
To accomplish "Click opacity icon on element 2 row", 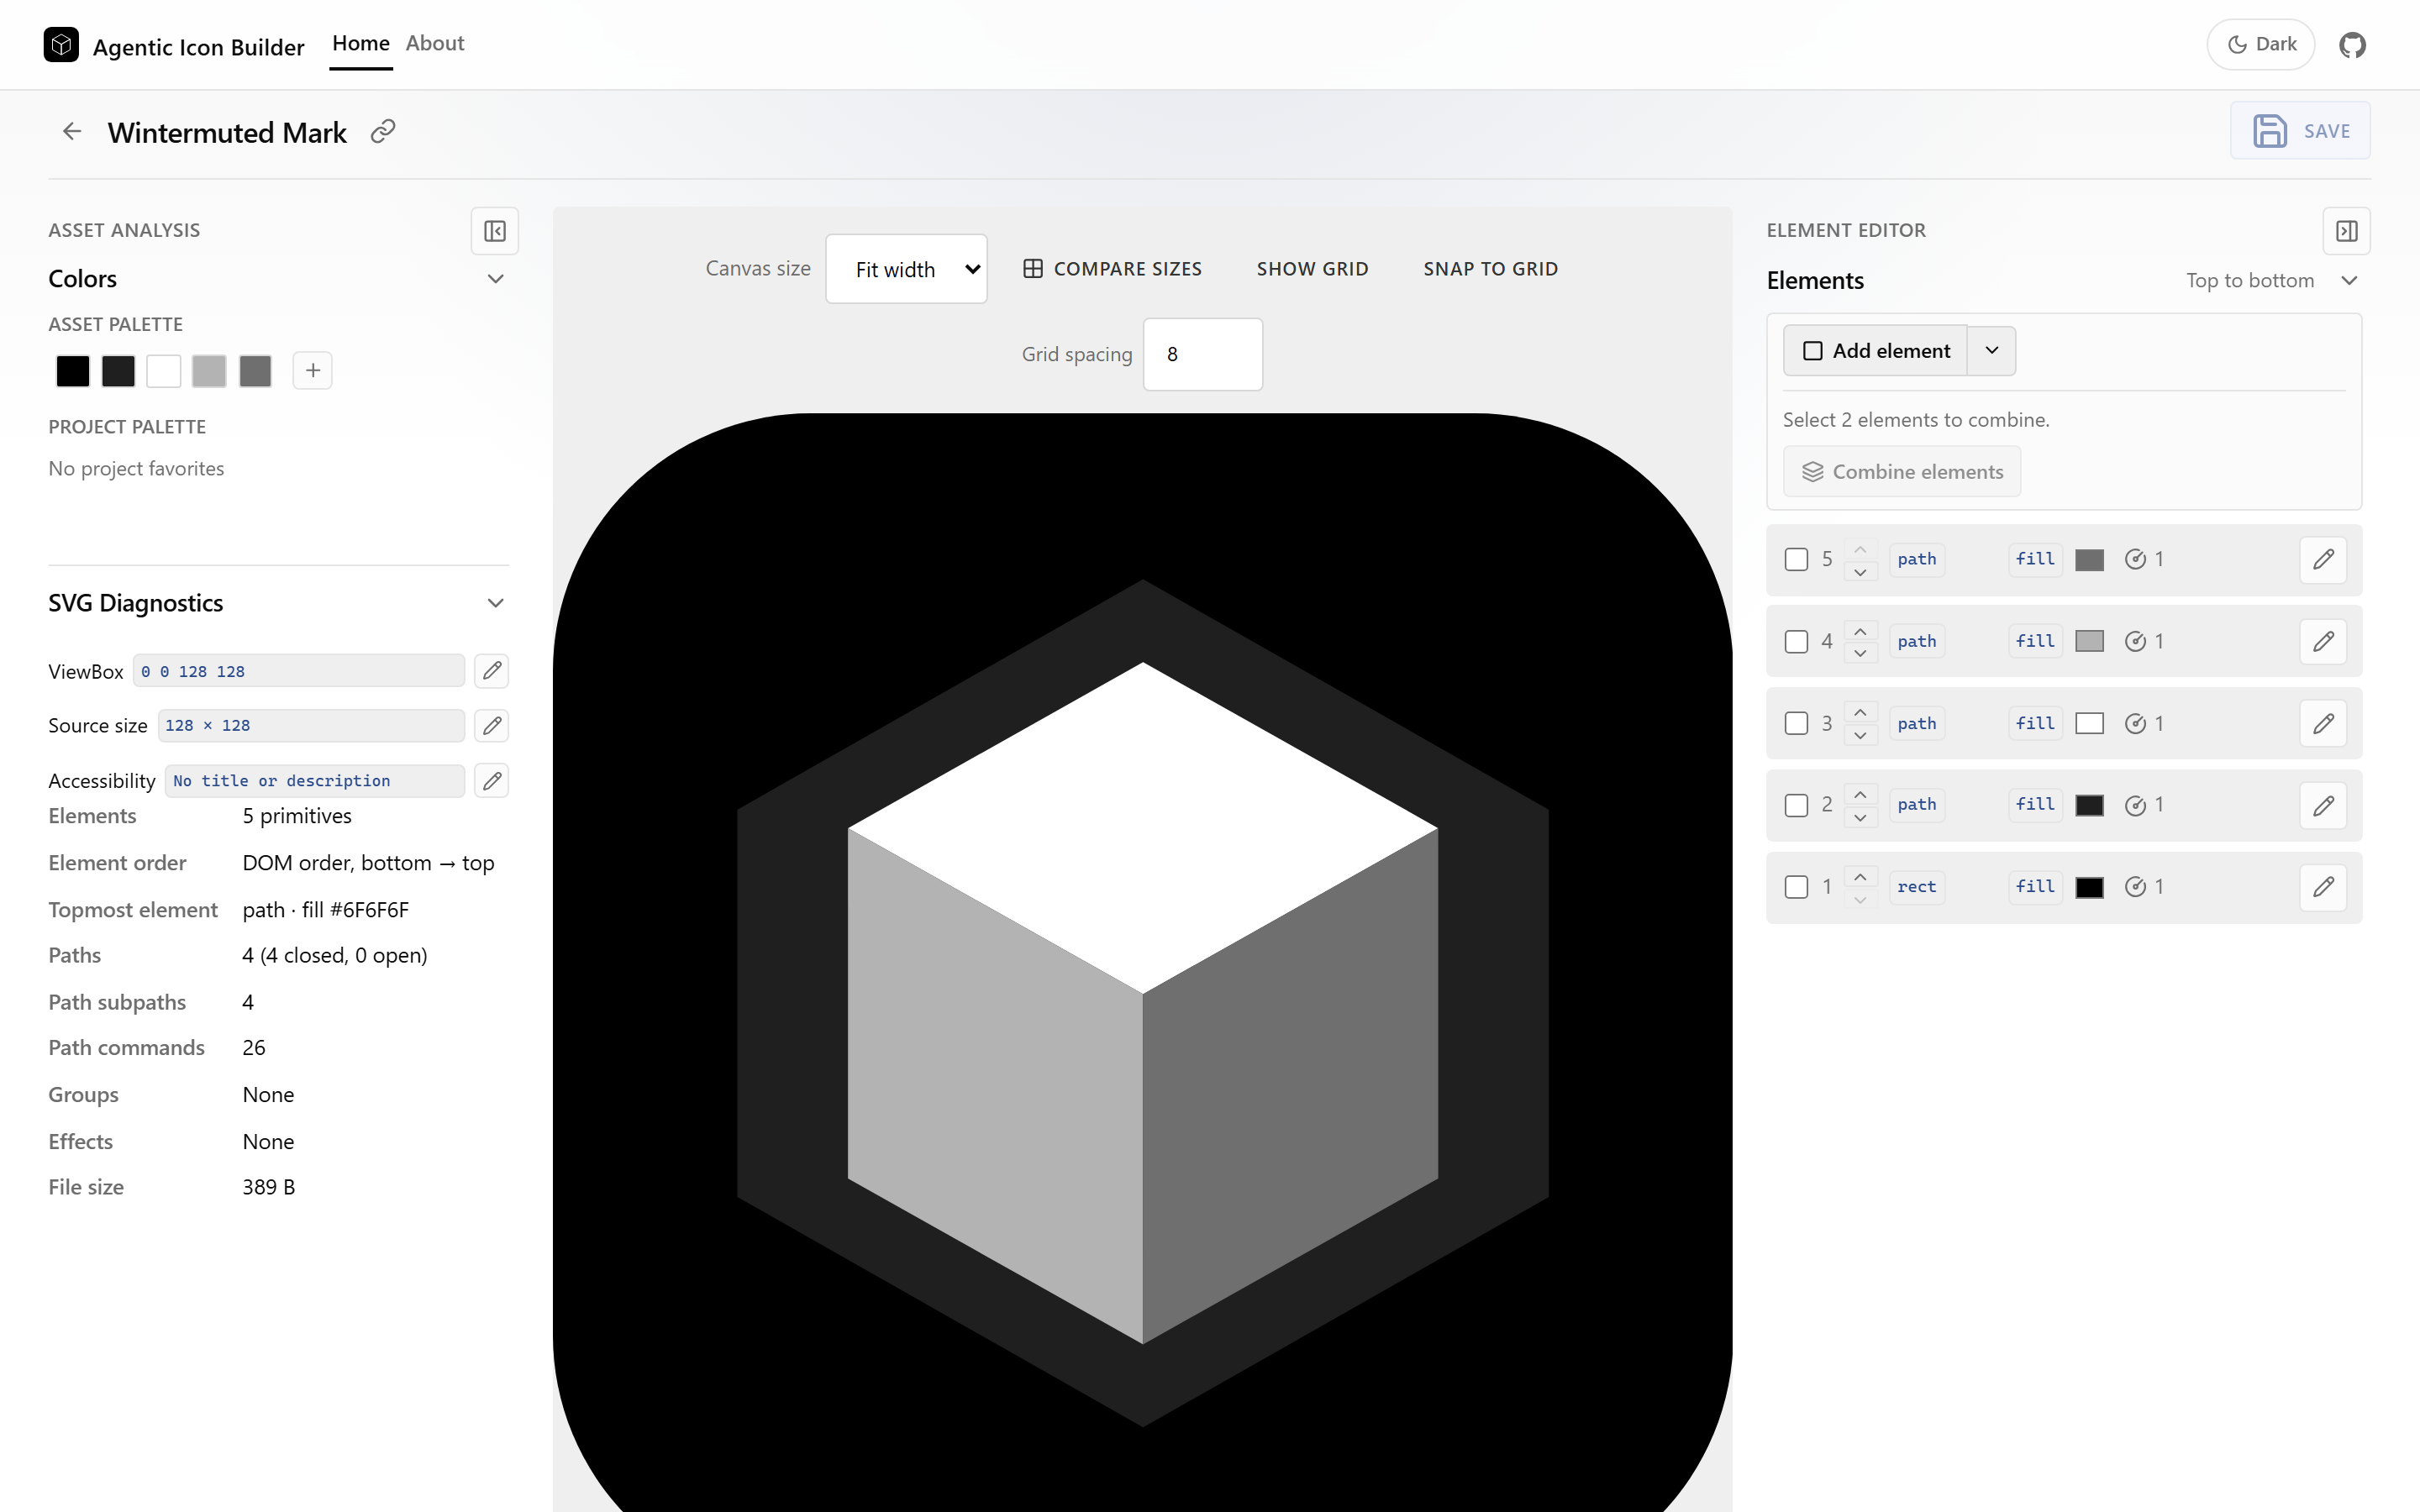I will 2135,805.
